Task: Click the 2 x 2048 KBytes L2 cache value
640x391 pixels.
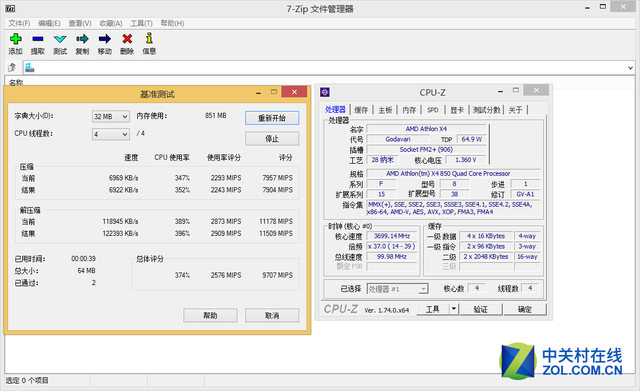Action: click(486, 257)
